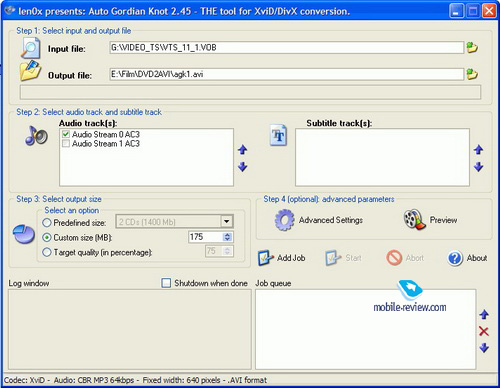Click inside the Job queue list
The height and width of the screenshot is (388, 500).
click(365, 329)
